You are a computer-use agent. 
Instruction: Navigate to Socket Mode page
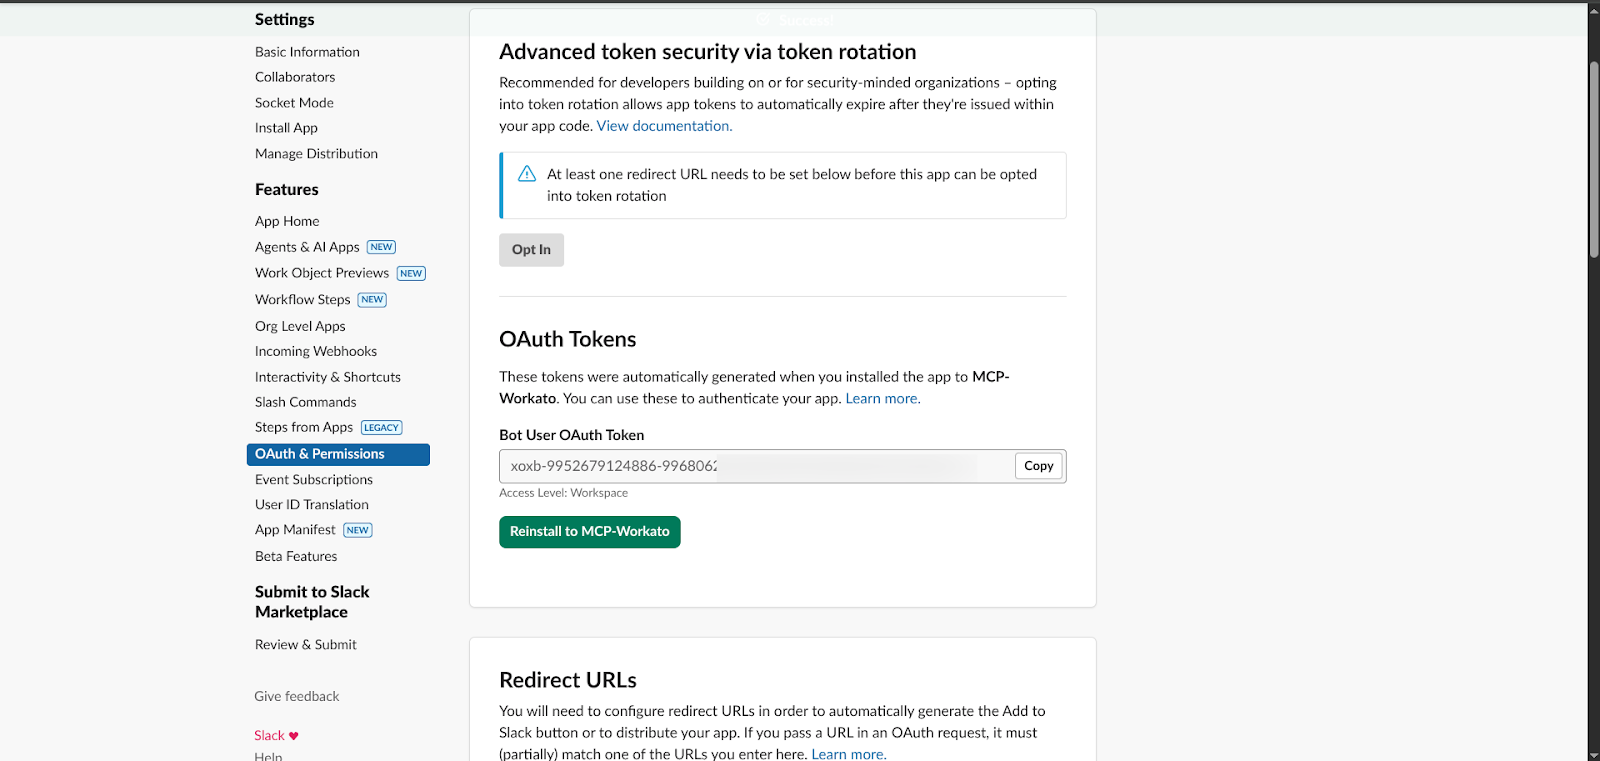[x=294, y=103]
